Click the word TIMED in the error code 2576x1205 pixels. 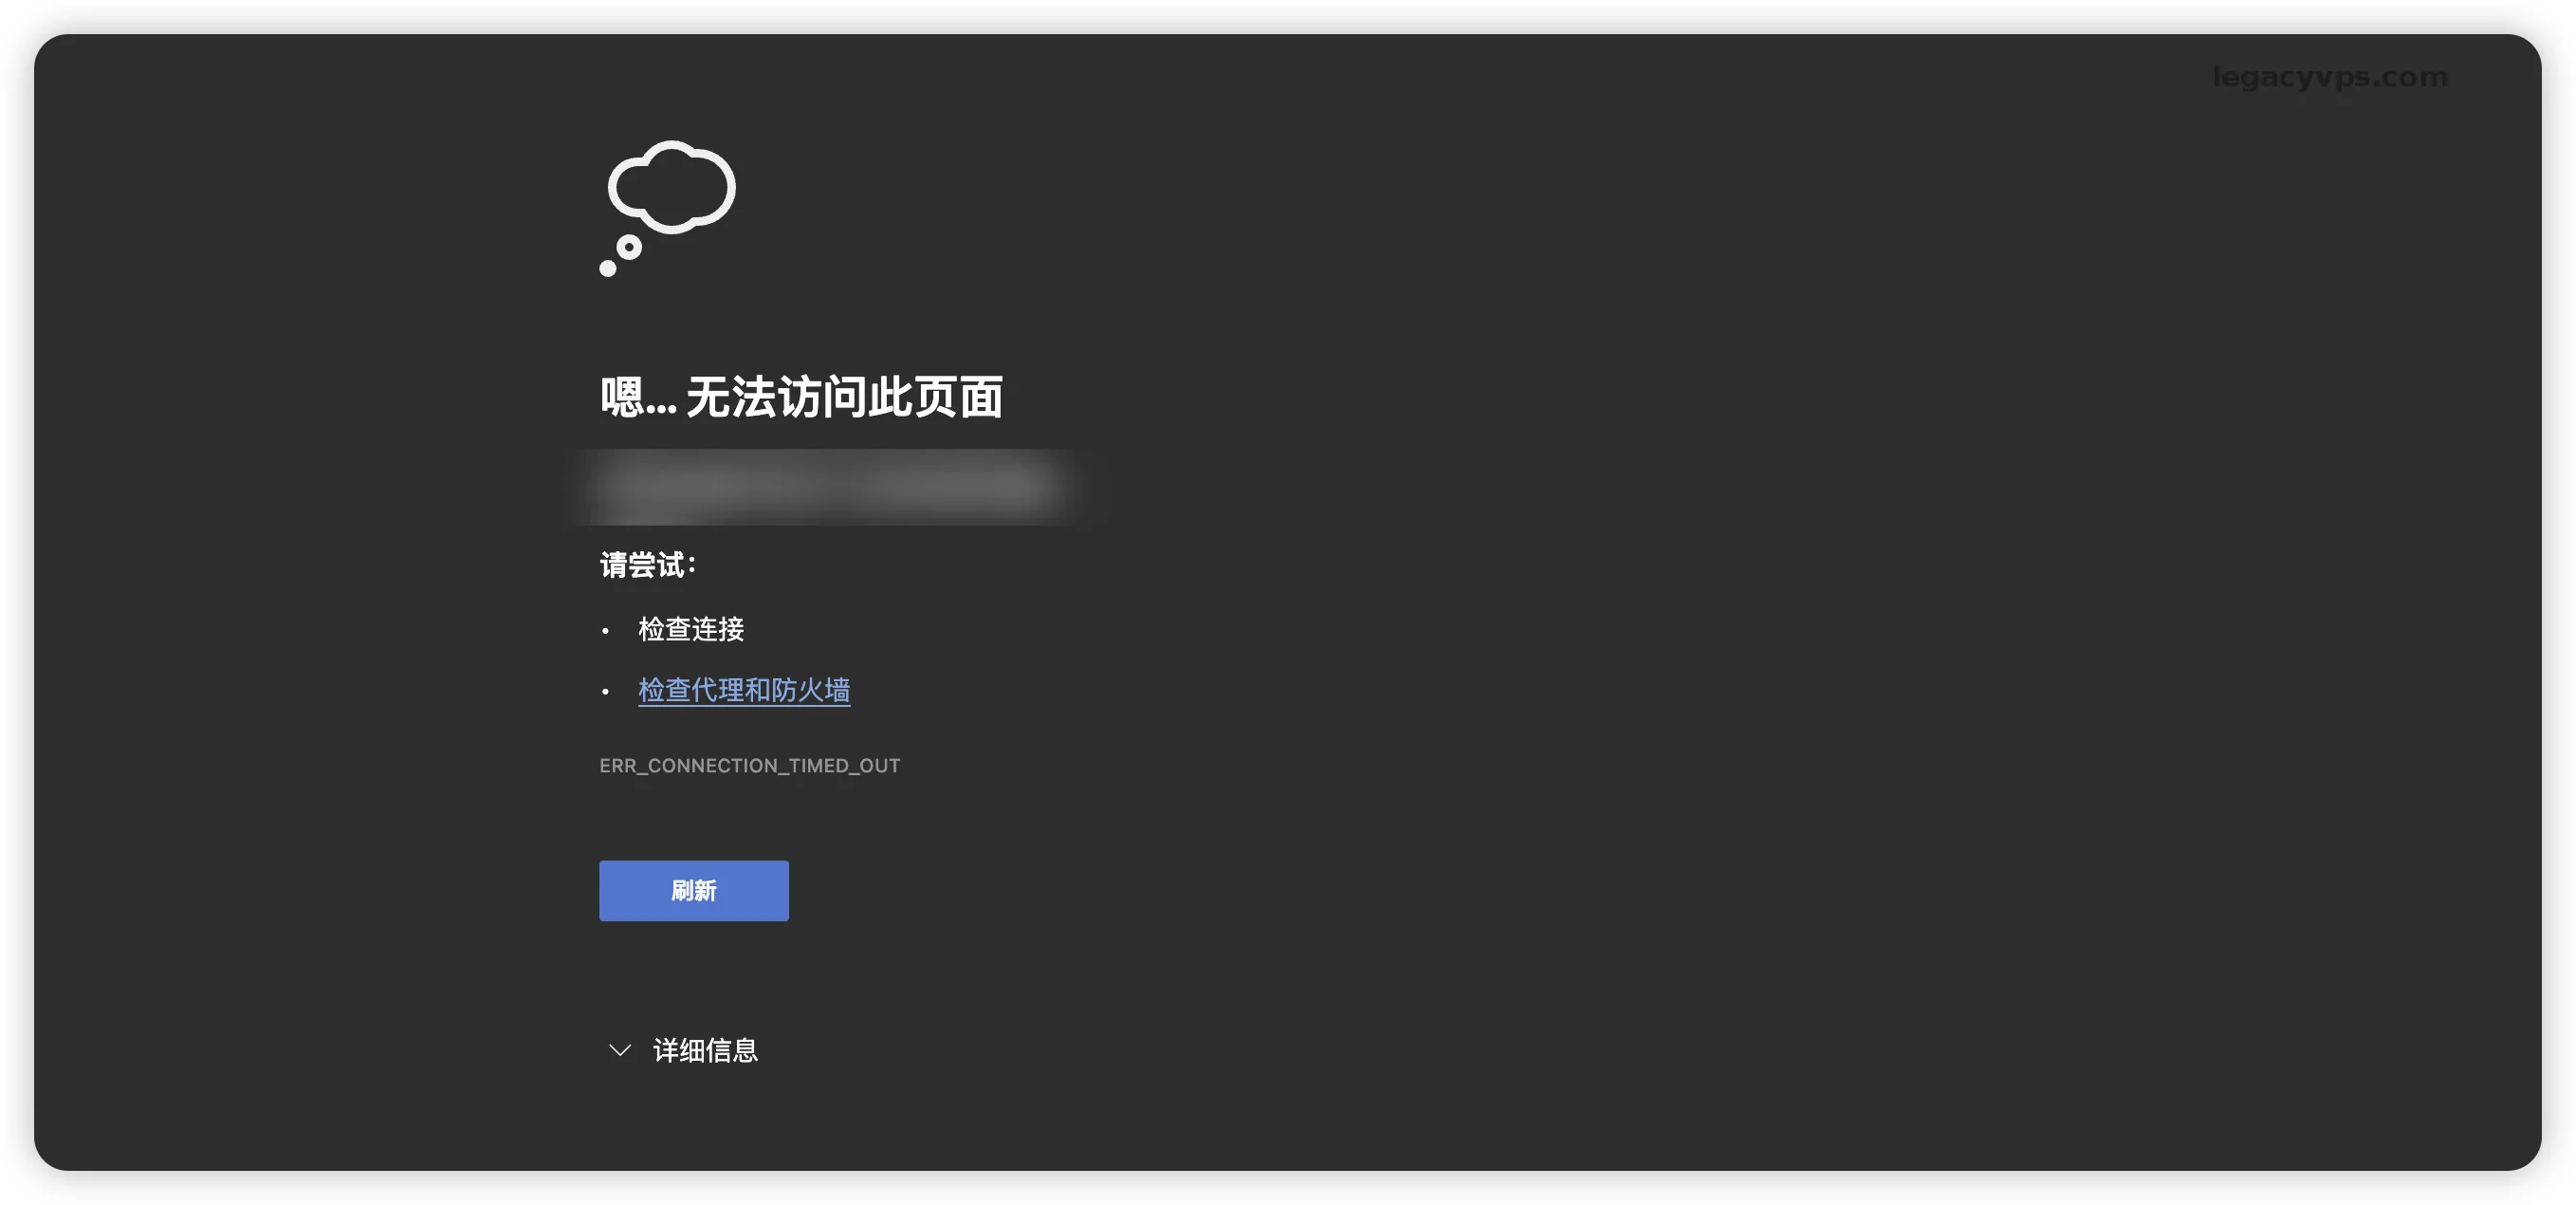tap(820, 765)
